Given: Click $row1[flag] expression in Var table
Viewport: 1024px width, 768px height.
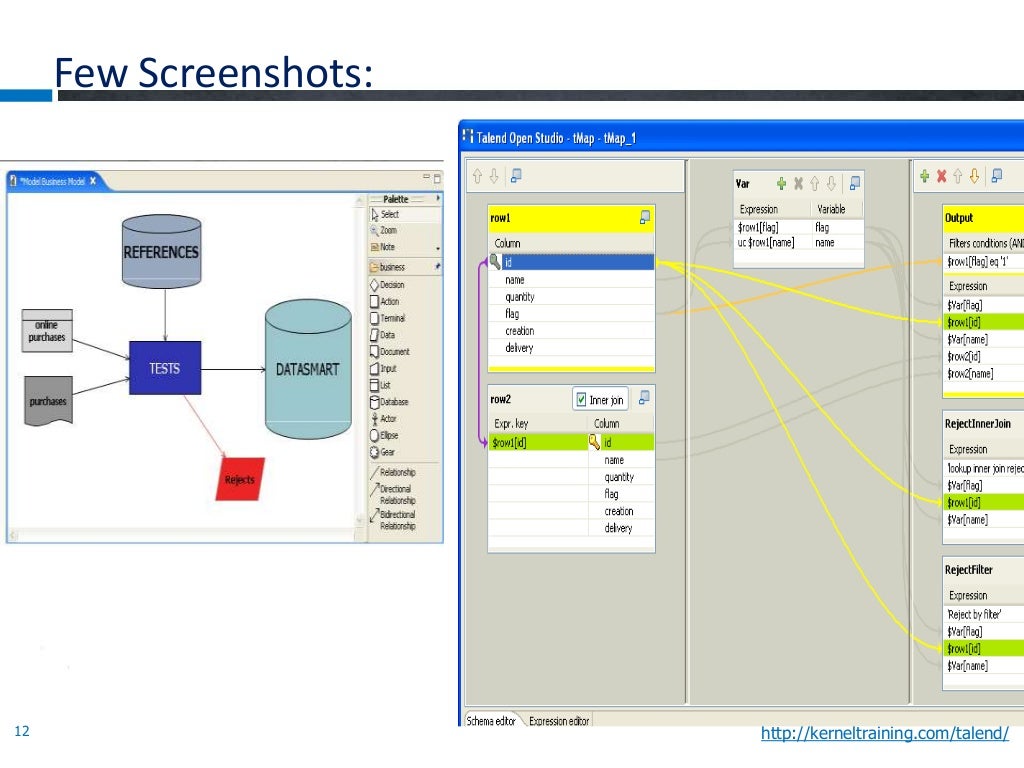Looking at the screenshot, I should pyautogui.click(x=773, y=227).
